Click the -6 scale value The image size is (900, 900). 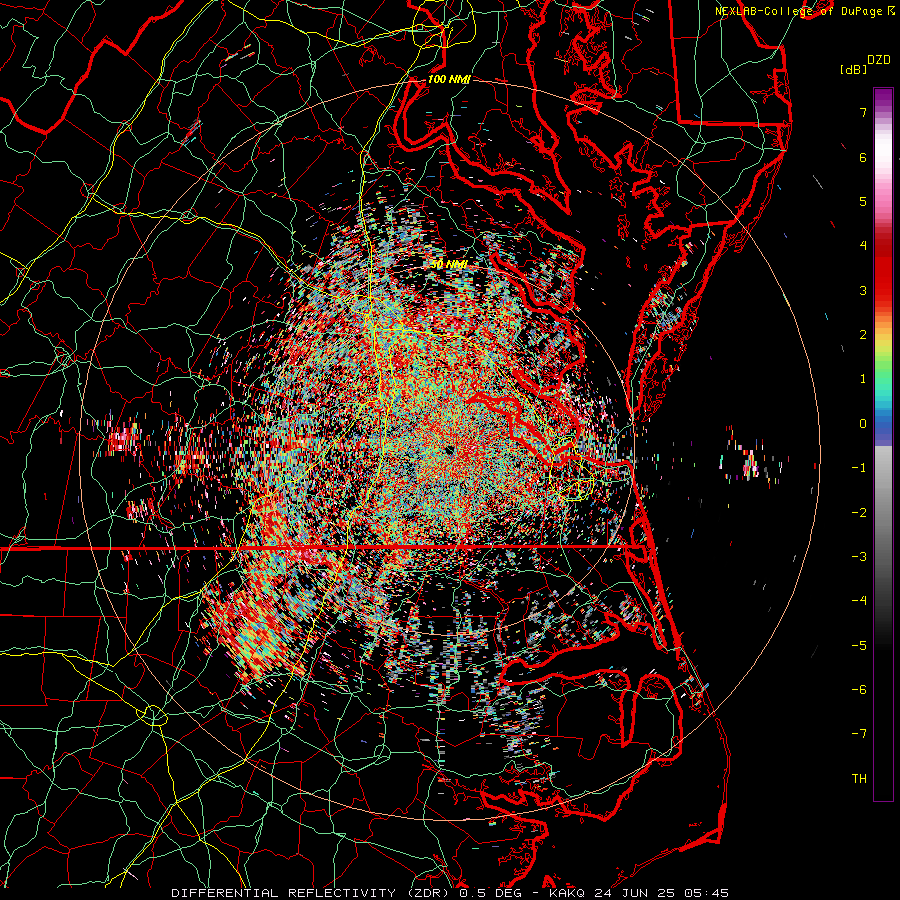pos(859,689)
